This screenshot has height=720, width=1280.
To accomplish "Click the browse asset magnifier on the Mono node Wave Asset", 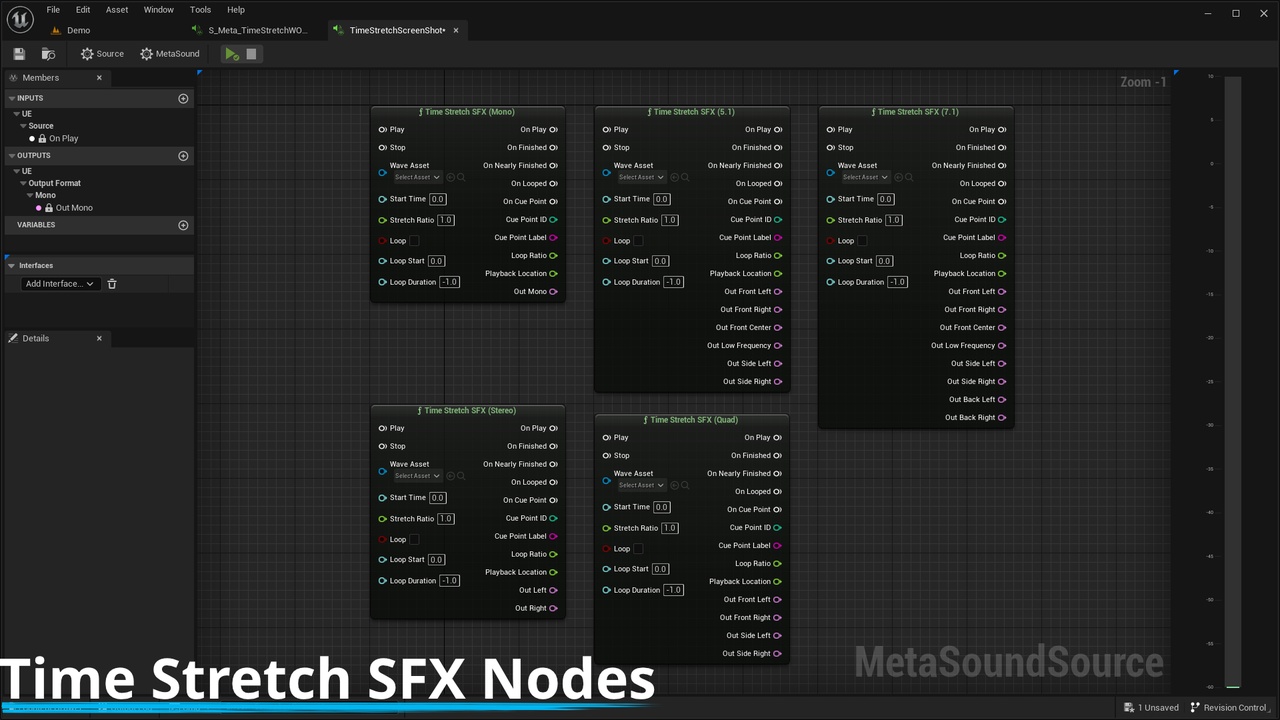I will tap(461, 177).
